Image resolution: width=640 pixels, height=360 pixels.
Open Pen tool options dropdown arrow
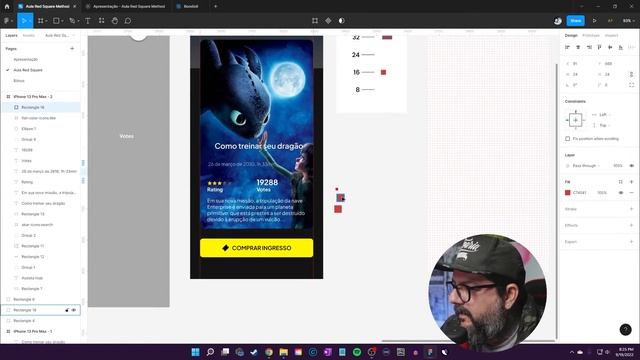pos(78,21)
